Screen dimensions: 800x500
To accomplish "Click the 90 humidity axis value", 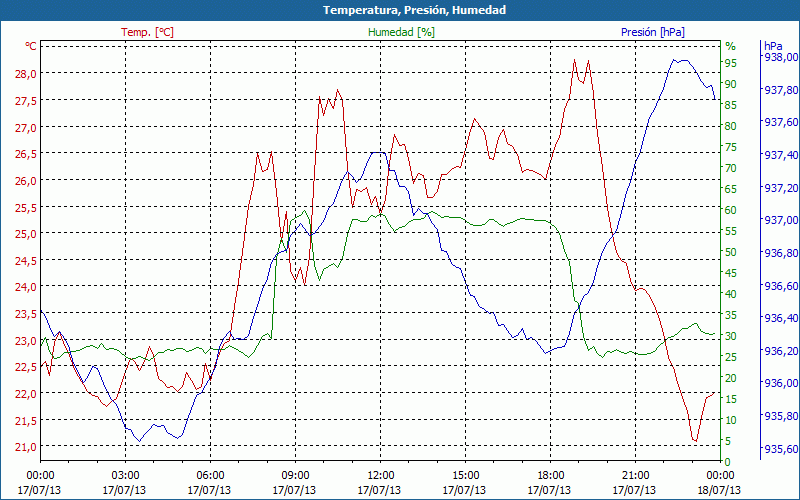I will [x=731, y=84].
